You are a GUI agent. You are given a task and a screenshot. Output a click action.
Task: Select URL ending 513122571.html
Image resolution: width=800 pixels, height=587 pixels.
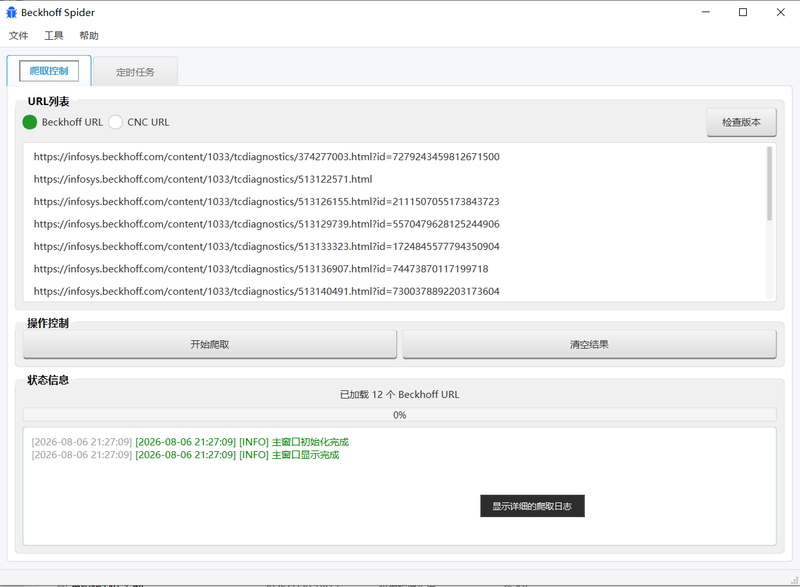point(203,179)
